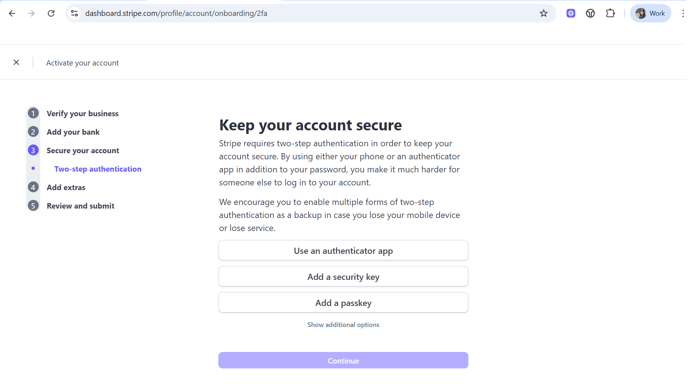This screenshot has height=386, width=688.
Task: Open the Extensions puzzle piece menu
Action: 610,13
